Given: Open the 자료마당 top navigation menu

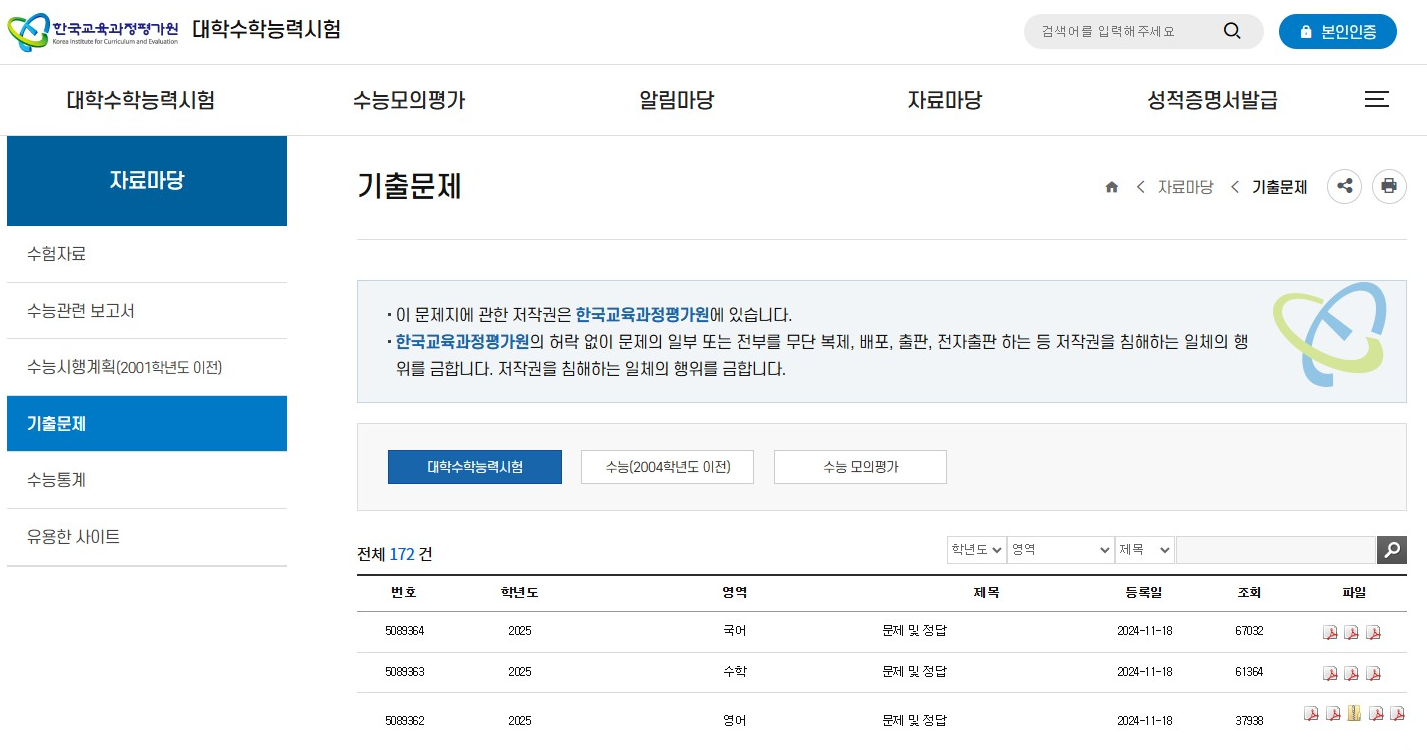Looking at the screenshot, I should 945,100.
